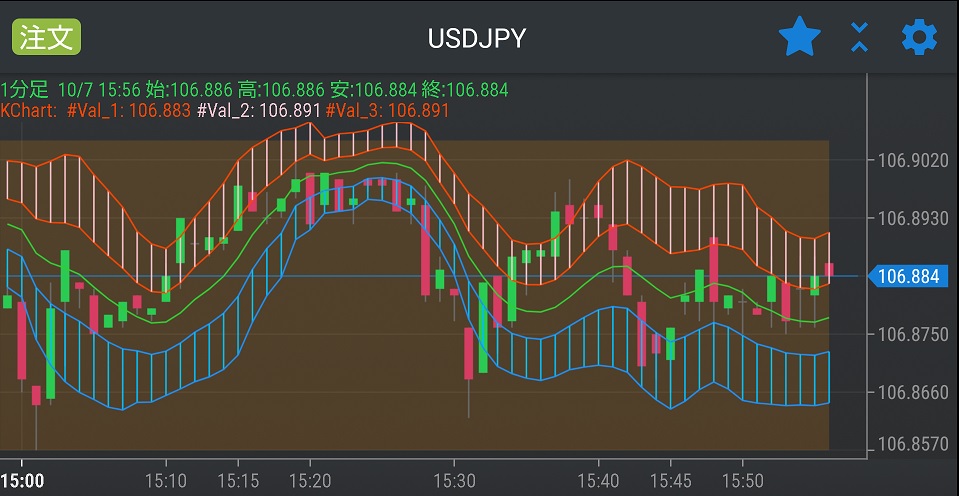Image resolution: width=959 pixels, height=496 pixels.
Task: Click the #Val_2: 106.891 indicator value
Action: [x=259, y=111]
